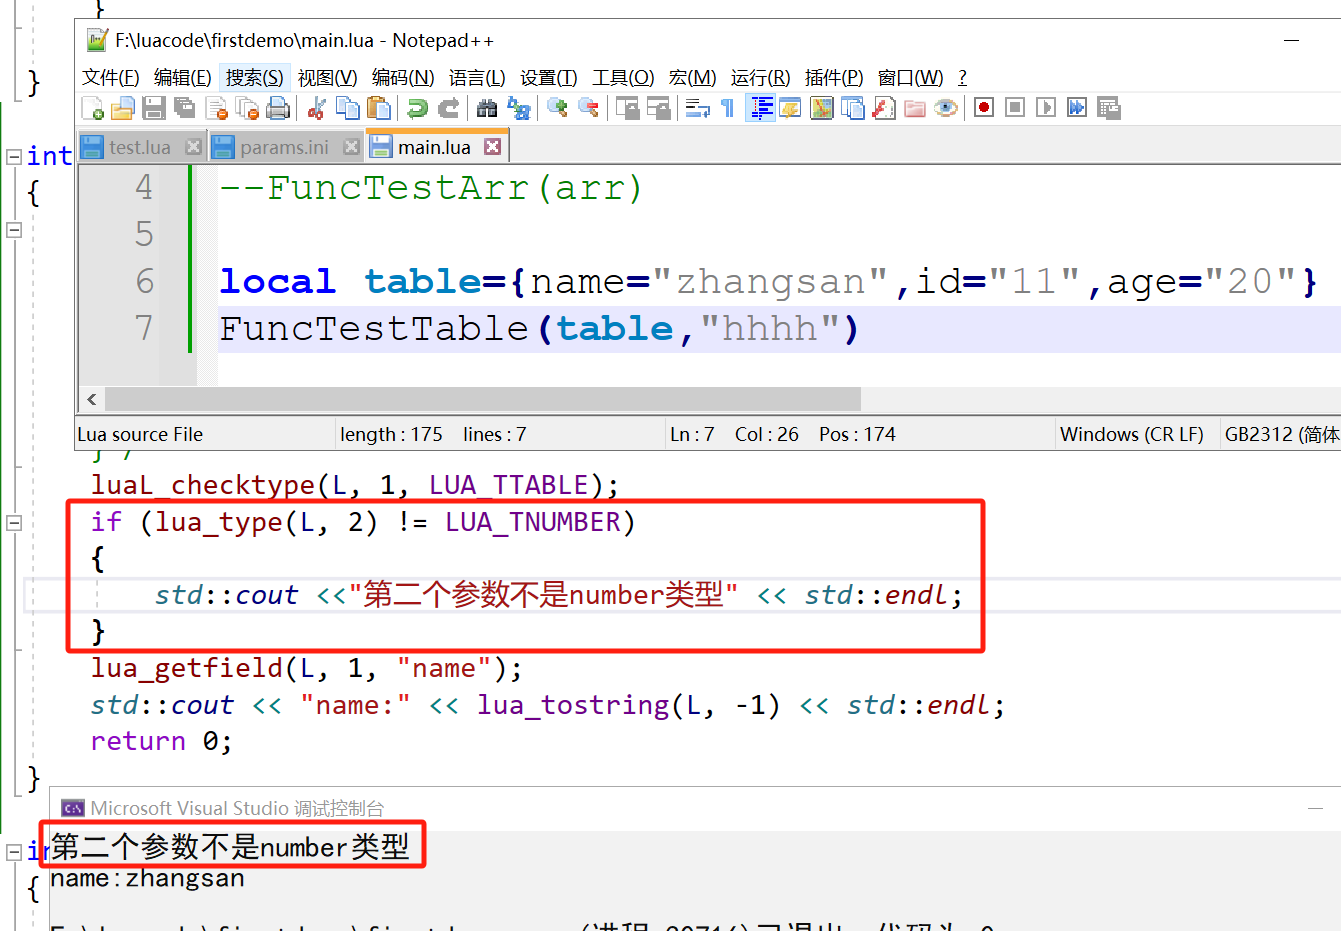
Task: Click Windows (CR LF) in status bar
Action: pos(1131,434)
